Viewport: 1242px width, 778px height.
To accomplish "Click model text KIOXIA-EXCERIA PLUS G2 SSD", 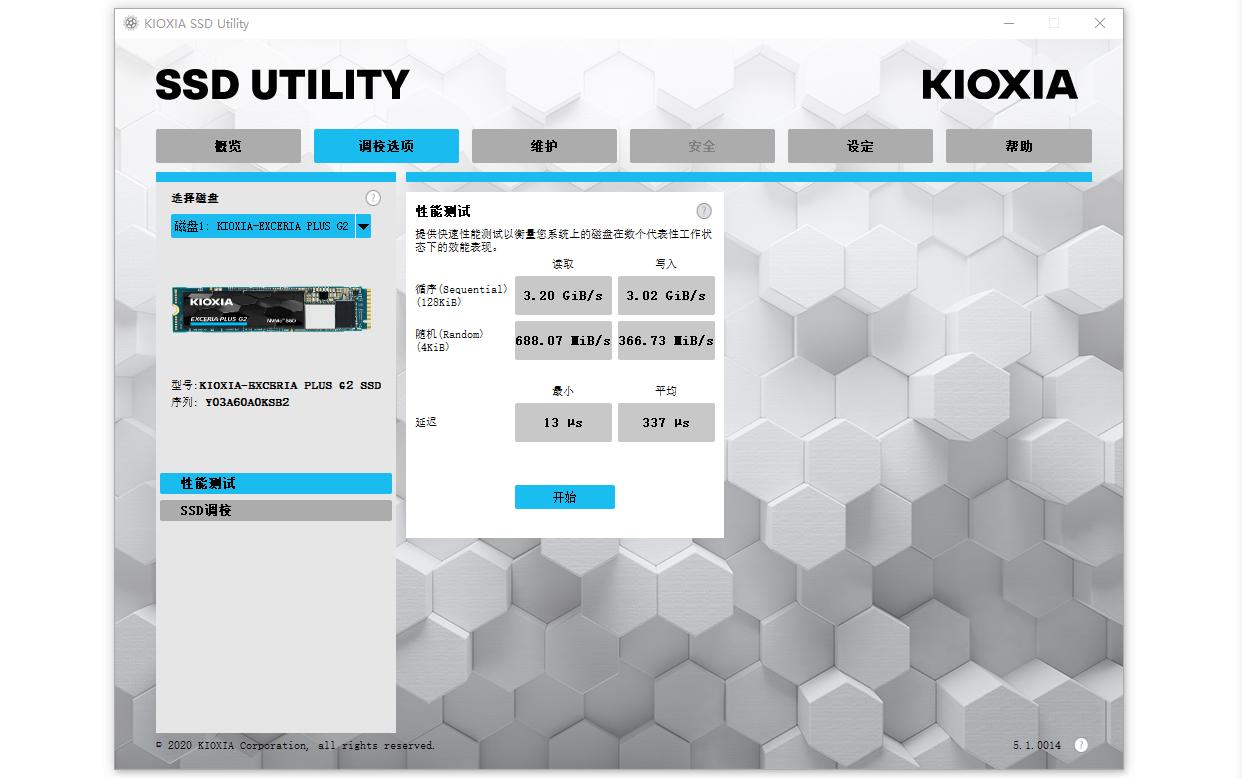I will (x=290, y=385).
